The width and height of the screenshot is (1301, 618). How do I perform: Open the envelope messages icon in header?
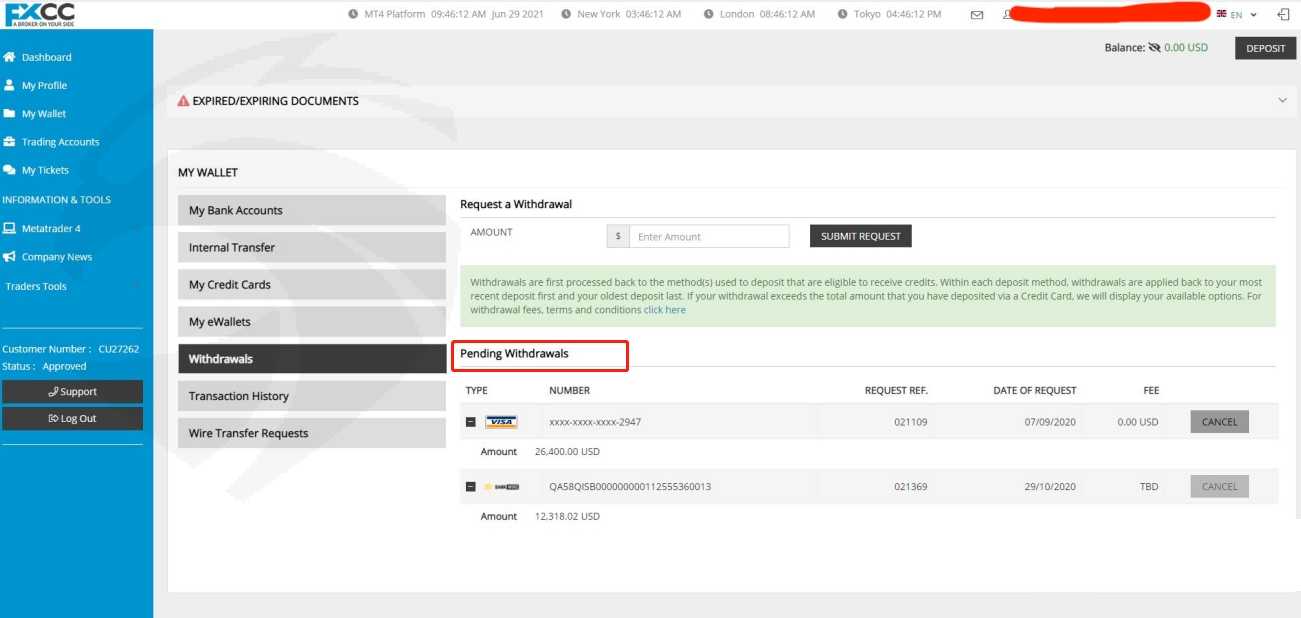point(977,15)
